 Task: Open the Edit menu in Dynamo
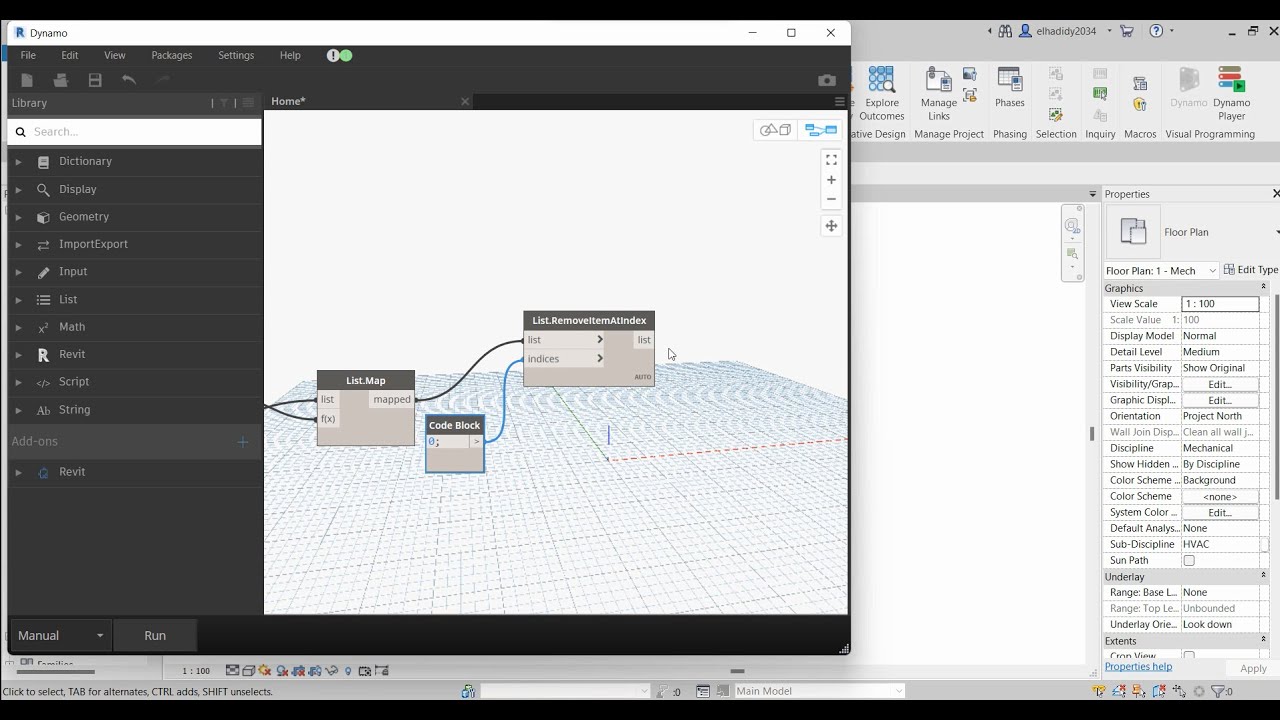(x=70, y=56)
